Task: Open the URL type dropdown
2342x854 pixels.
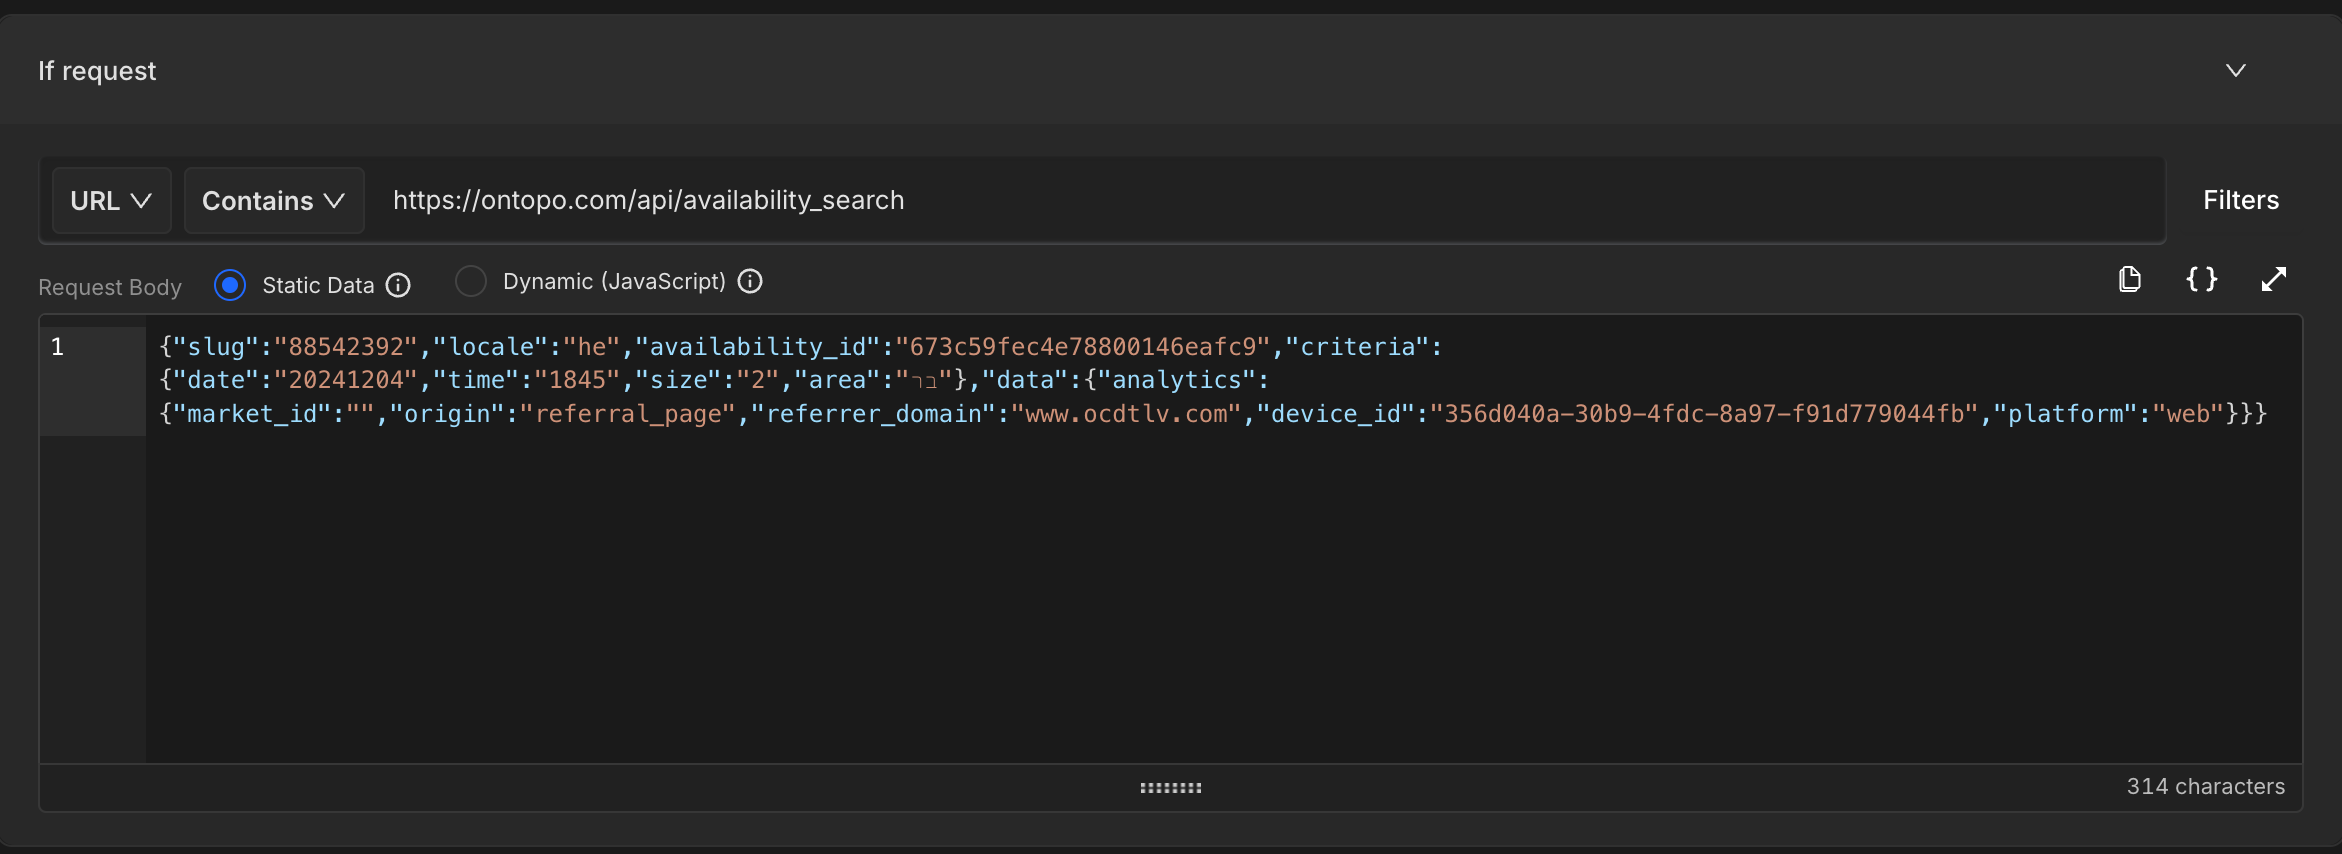Action: pyautogui.click(x=111, y=200)
